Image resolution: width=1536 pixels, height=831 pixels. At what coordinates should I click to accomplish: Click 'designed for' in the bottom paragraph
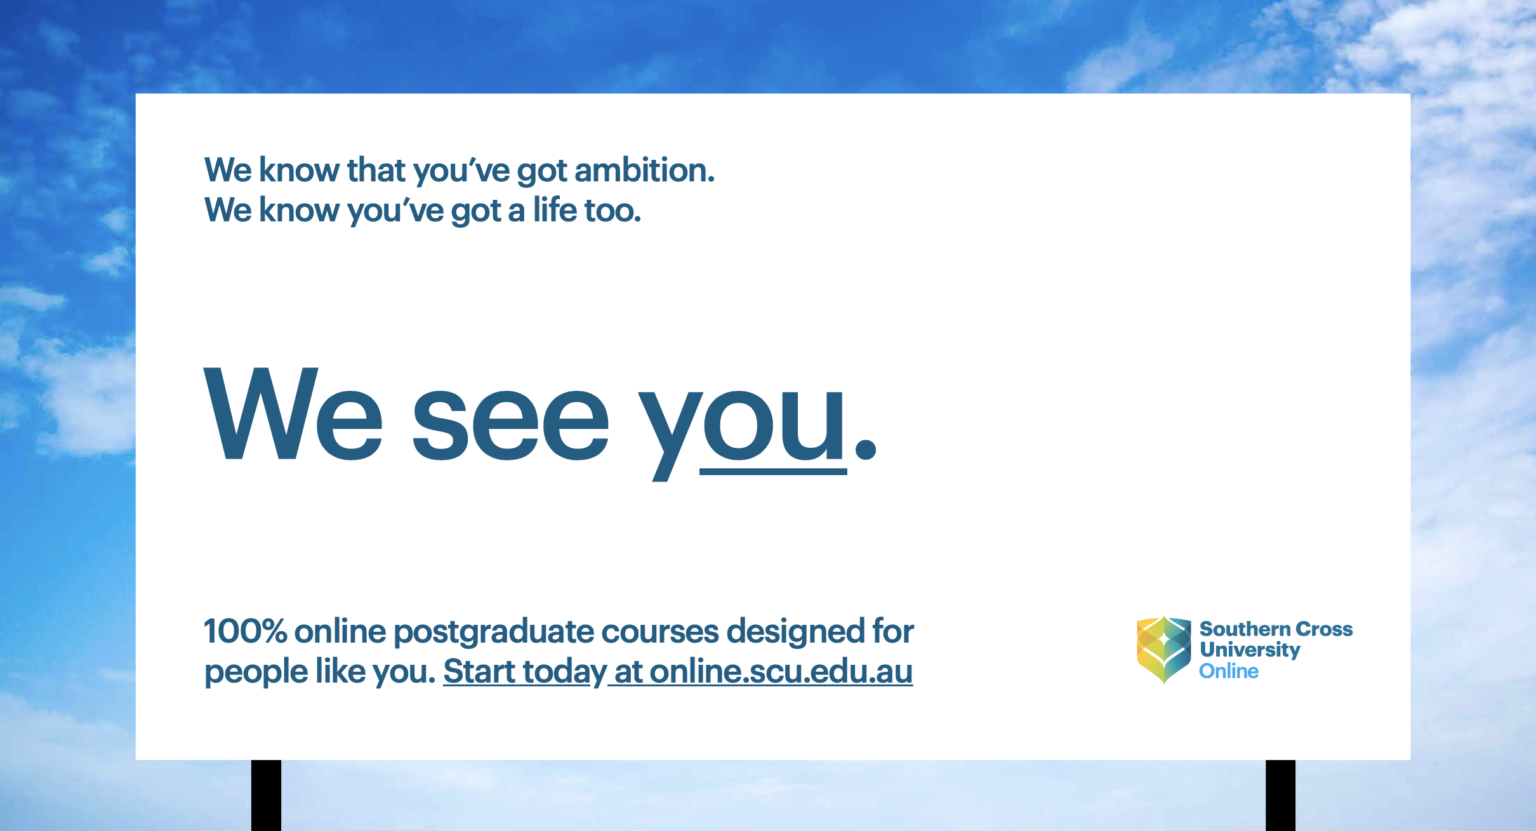(820, 632)
